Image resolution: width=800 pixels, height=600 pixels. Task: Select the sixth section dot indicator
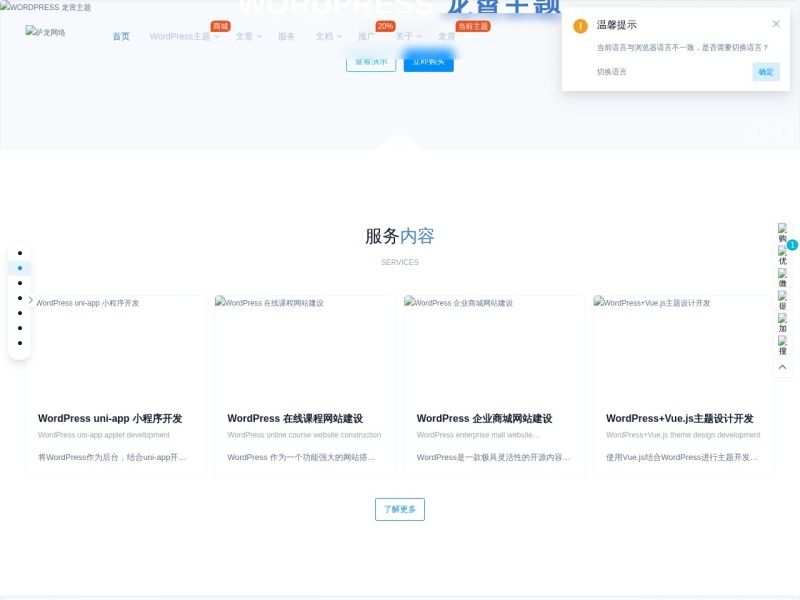coord(20,328)
